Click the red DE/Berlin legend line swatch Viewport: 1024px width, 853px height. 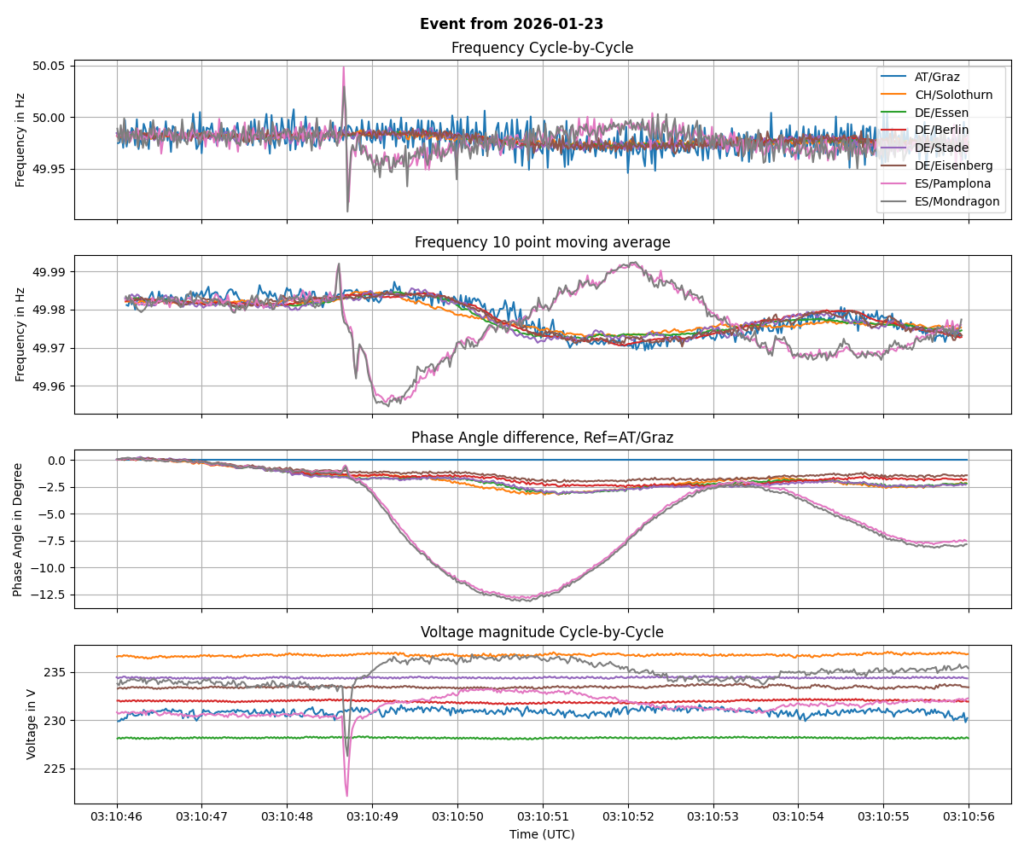(x=892, y=130)
